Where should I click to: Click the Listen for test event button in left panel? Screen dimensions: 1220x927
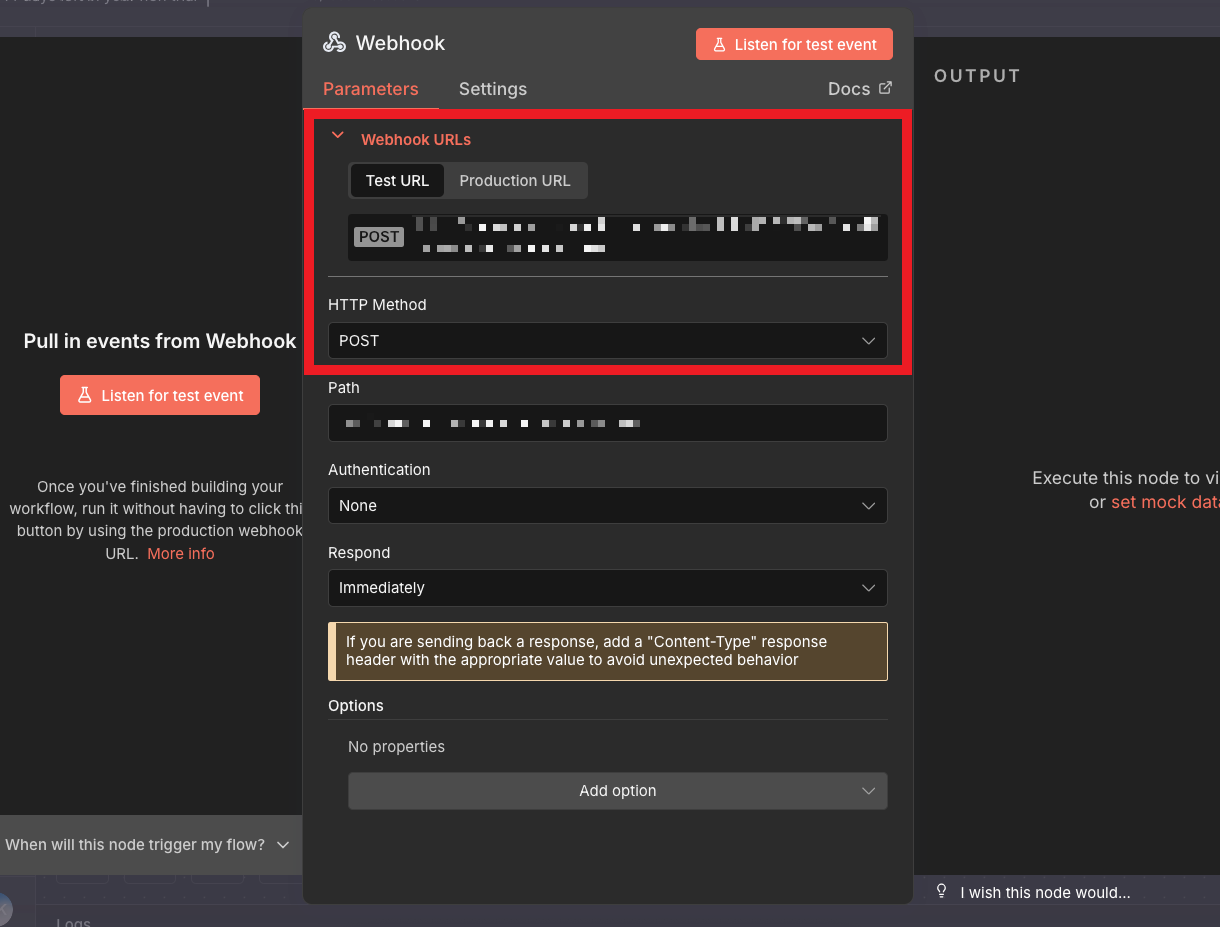(x=160, y=395)
